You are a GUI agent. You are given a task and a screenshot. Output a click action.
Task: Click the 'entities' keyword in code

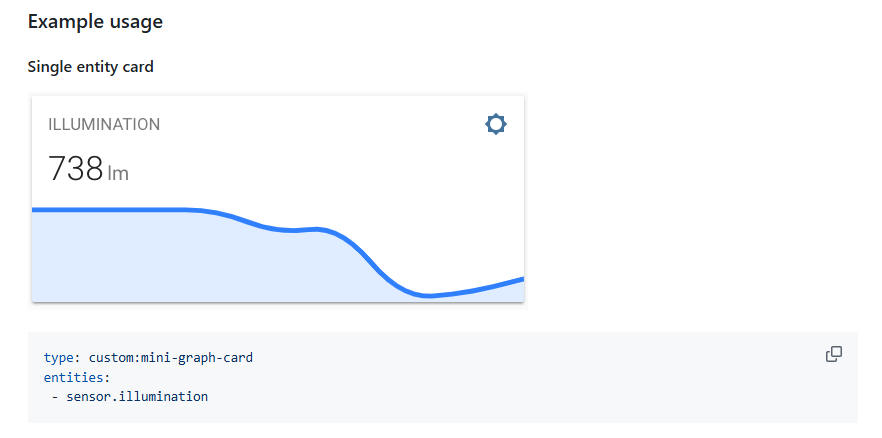(73, 377)
